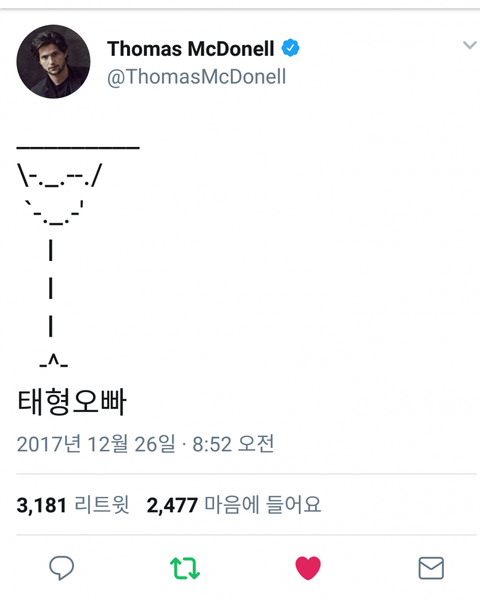Unlike the tweet via red heart

pyautogui.click(x=308, y=568)
